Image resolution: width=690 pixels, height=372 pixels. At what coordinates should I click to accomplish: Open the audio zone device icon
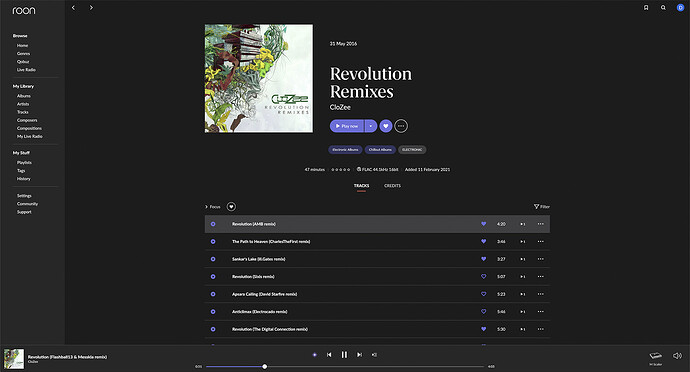click(655, 356)
